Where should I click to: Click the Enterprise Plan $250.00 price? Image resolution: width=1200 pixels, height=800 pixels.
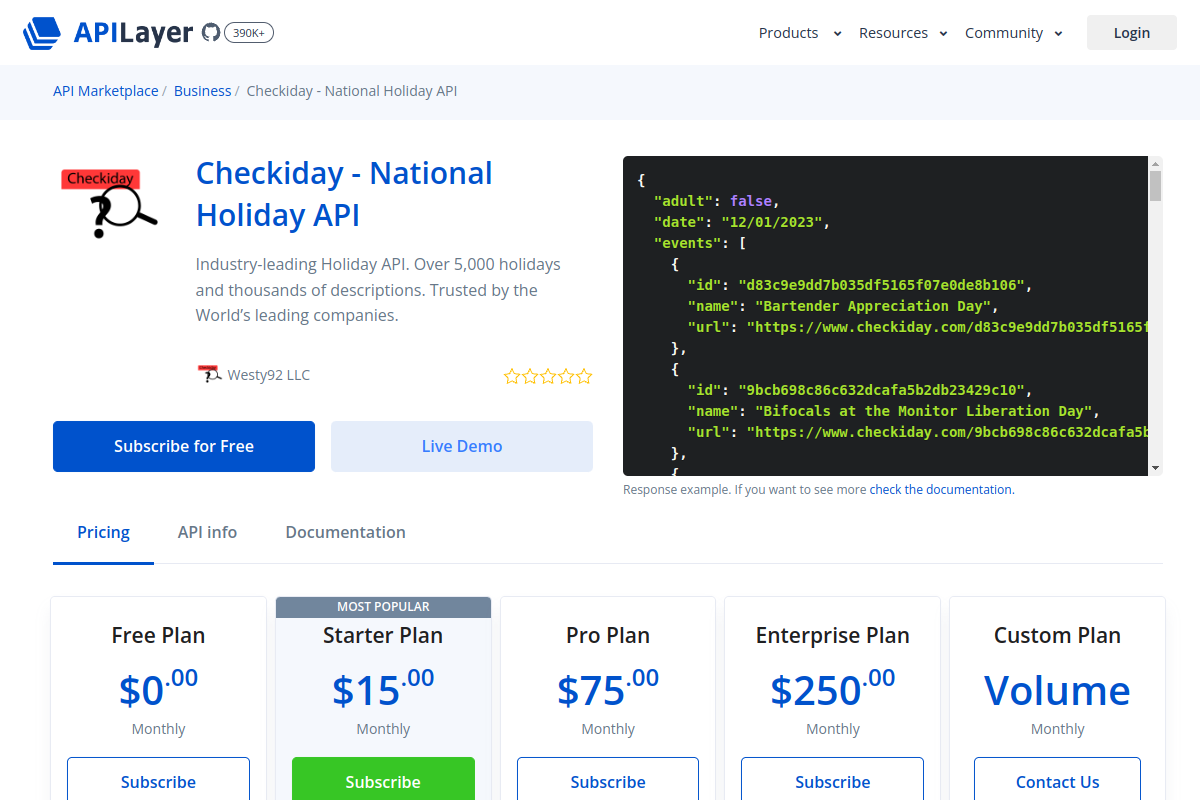point(833,689)
